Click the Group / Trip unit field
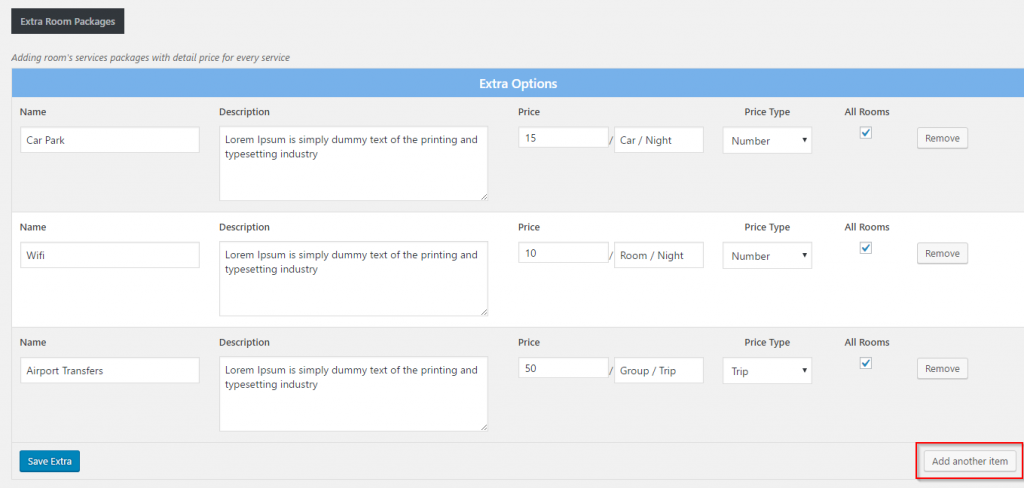This screenshot has width=1024, height=488. [659, 370]
